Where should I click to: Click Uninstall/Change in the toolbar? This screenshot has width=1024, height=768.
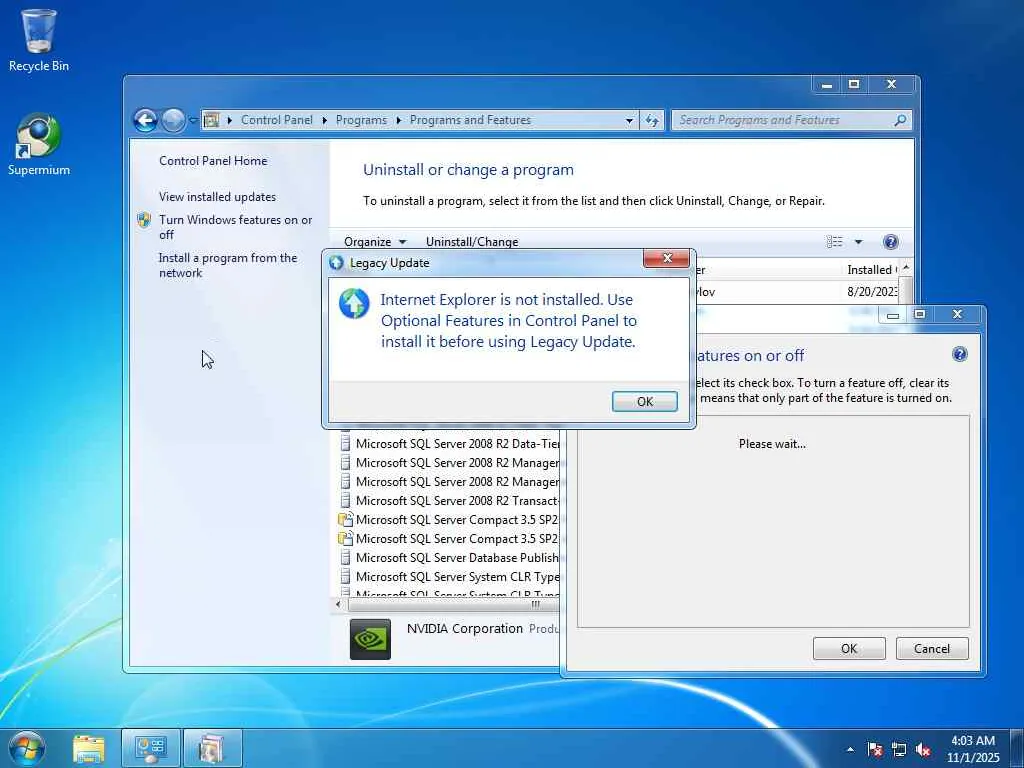point(472,242)
